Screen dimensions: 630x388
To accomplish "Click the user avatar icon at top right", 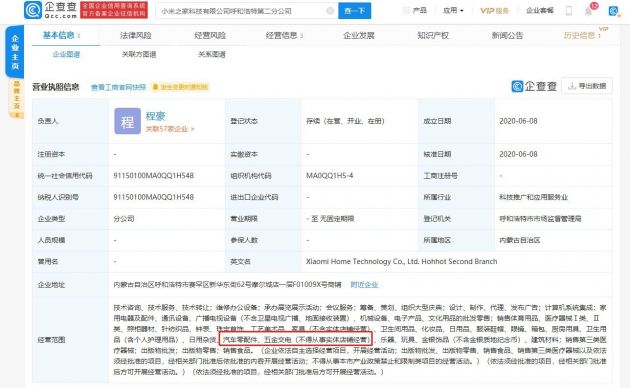I will coord(613,11).
